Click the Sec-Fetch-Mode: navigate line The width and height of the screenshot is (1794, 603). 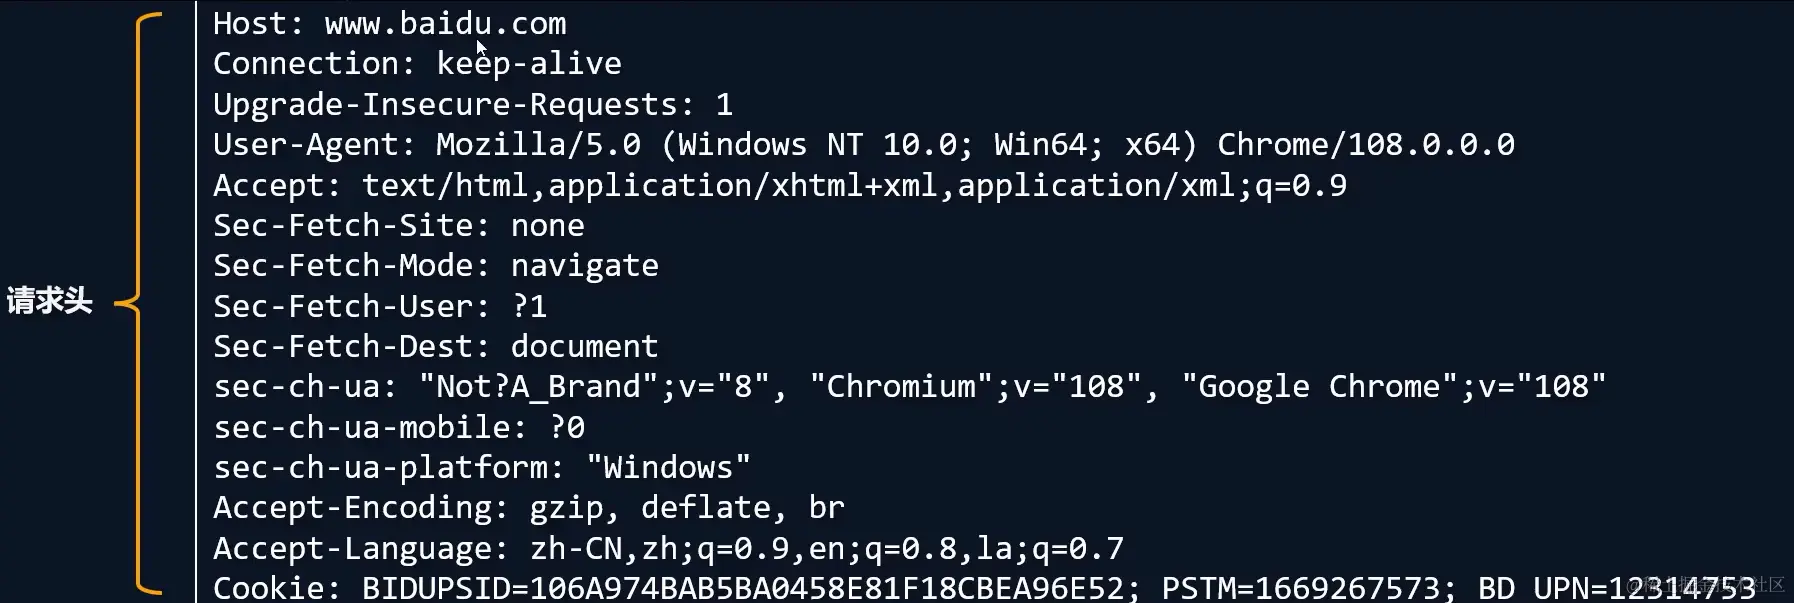click(435, 266)
